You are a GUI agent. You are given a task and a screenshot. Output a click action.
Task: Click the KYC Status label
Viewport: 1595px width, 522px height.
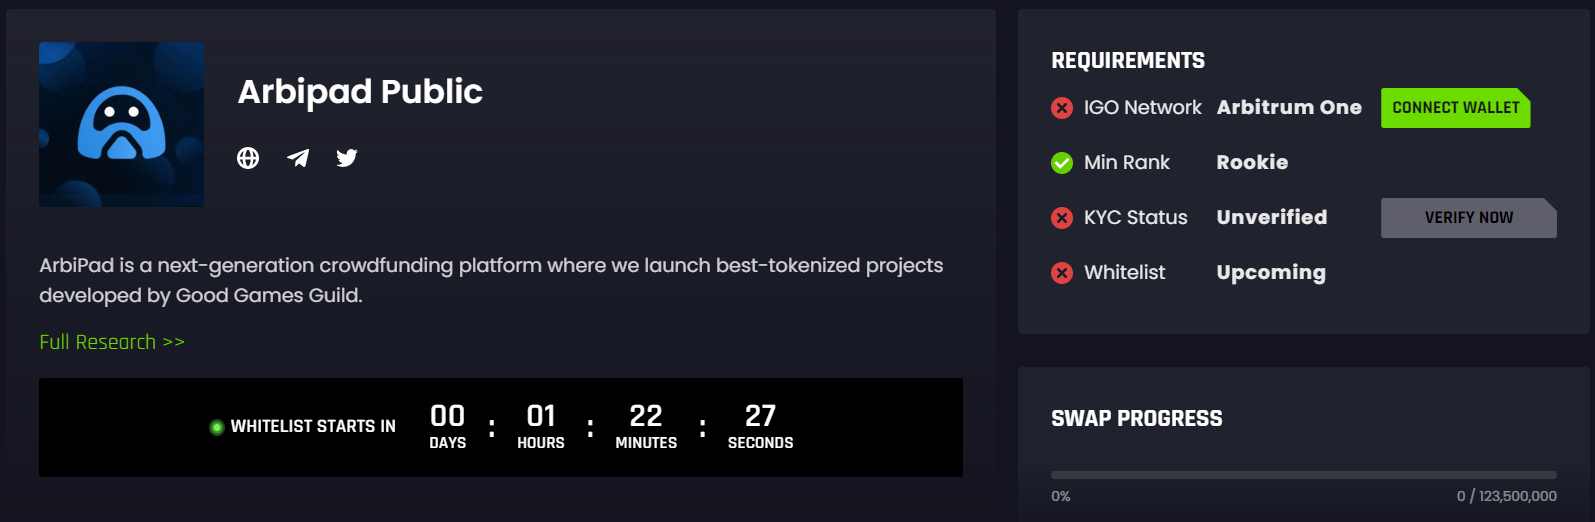1136,217
